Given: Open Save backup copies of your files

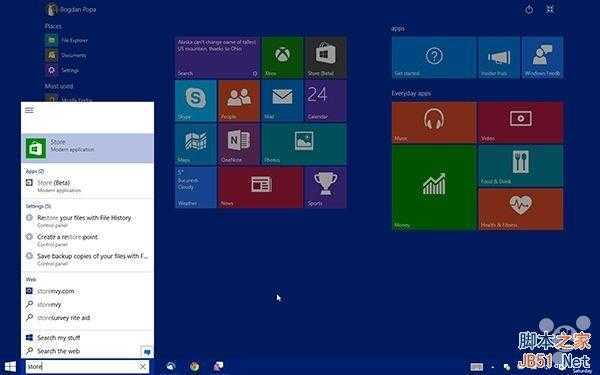Looking at the screenshot, I should coord(88,259).
